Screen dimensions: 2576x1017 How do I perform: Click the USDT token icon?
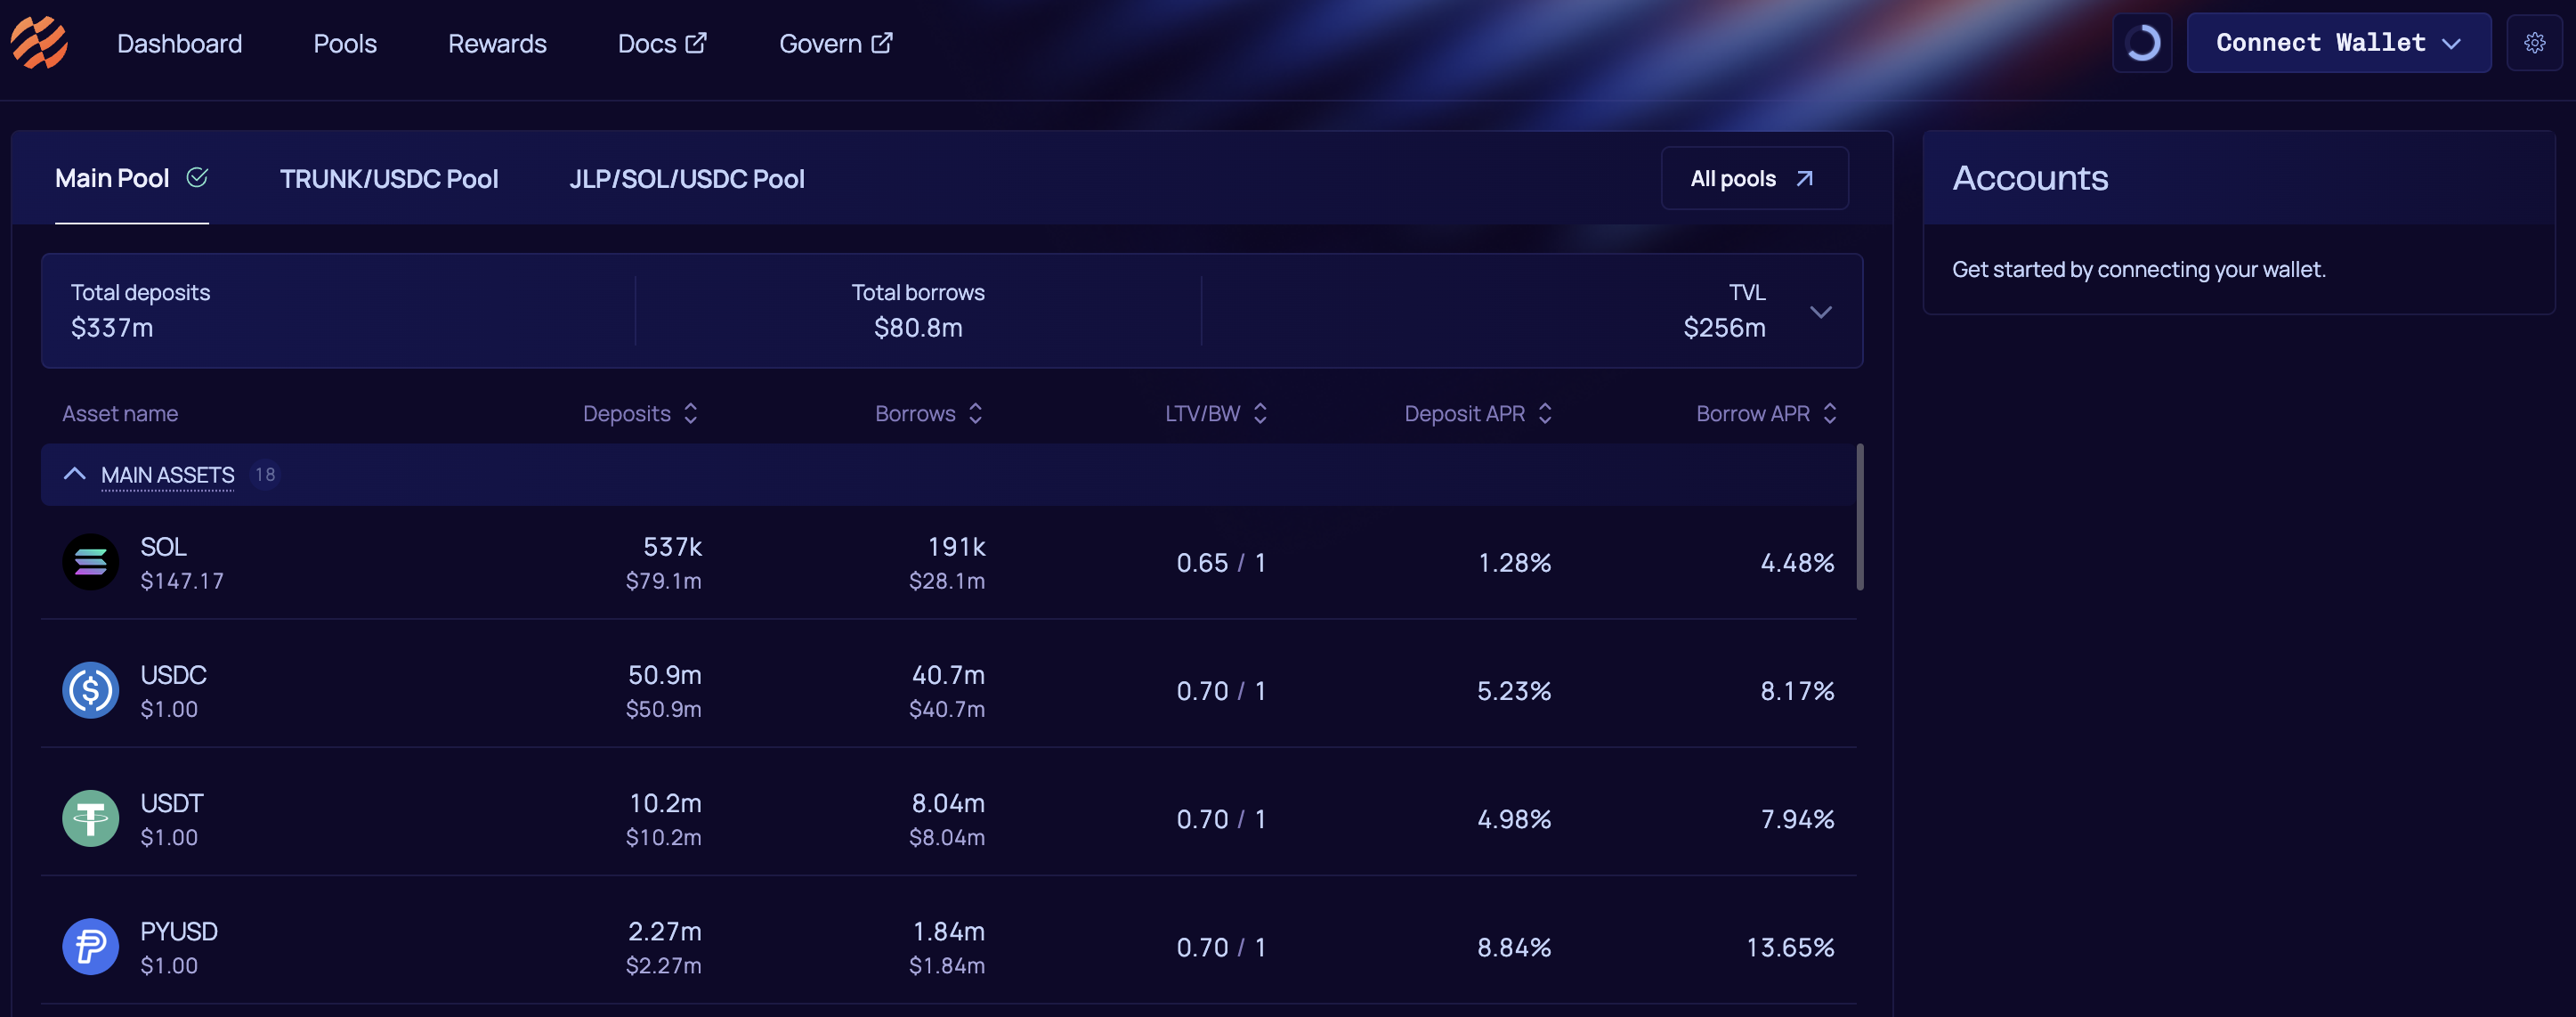pos(91,818)
